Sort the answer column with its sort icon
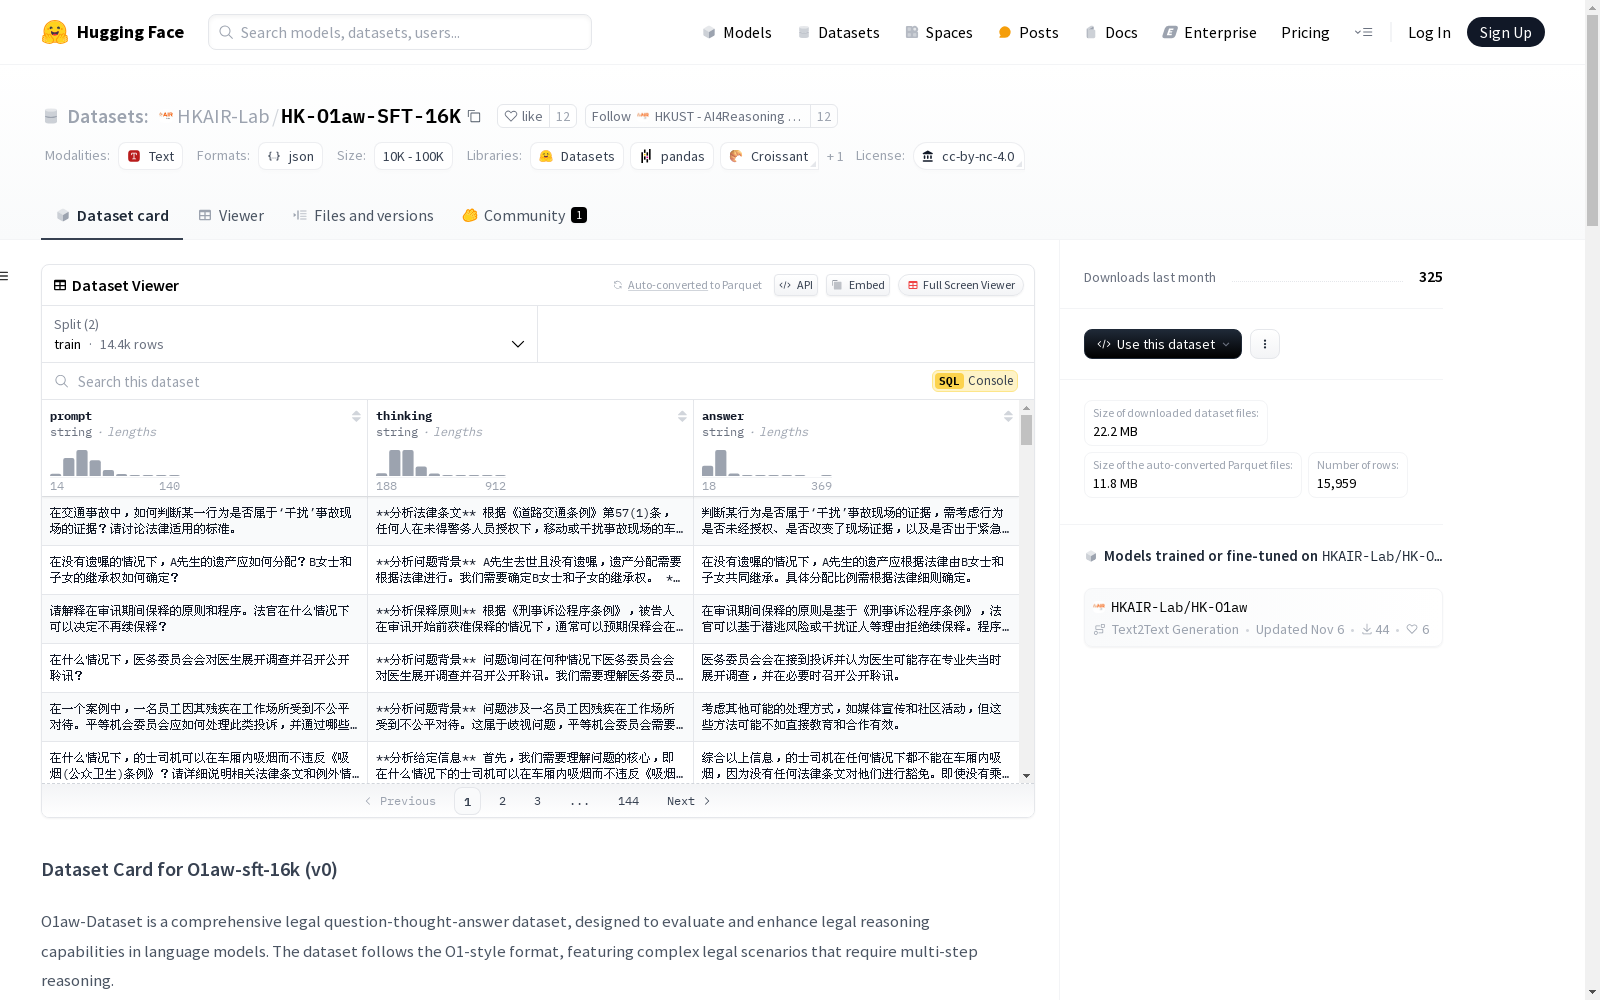The height and width of the screenshot is (1000, 1600). (1008, 416)
